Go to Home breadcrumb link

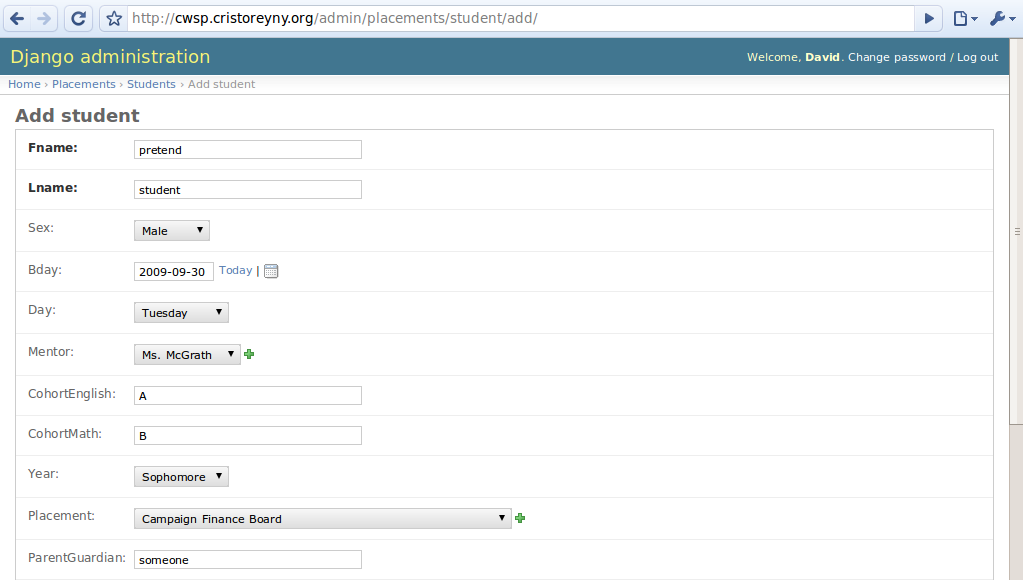(x=24, y=84)
